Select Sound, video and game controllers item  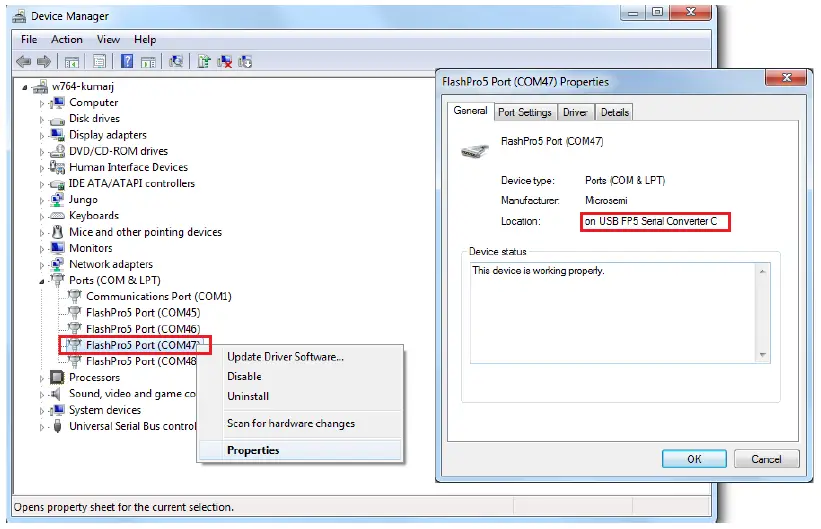click(x=132, y=393)
